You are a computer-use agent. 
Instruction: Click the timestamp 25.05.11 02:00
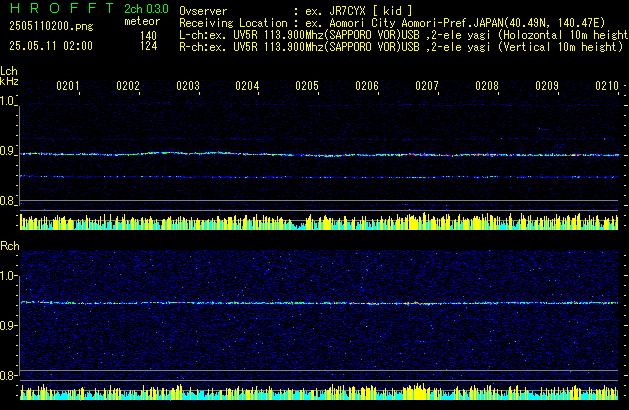tap(51, 46)
